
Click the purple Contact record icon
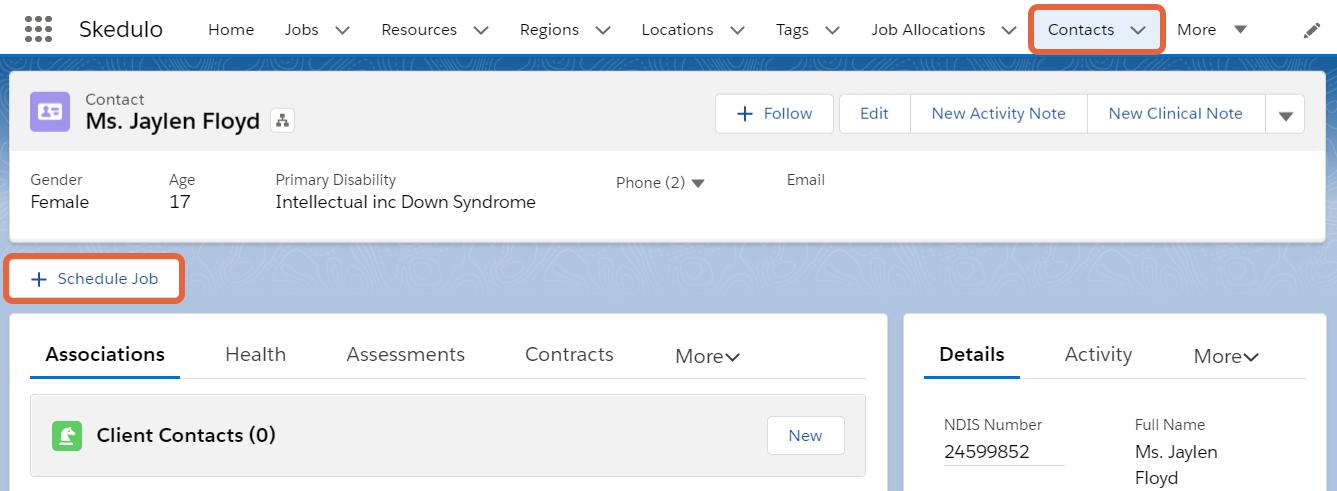[x=49, y=112]
